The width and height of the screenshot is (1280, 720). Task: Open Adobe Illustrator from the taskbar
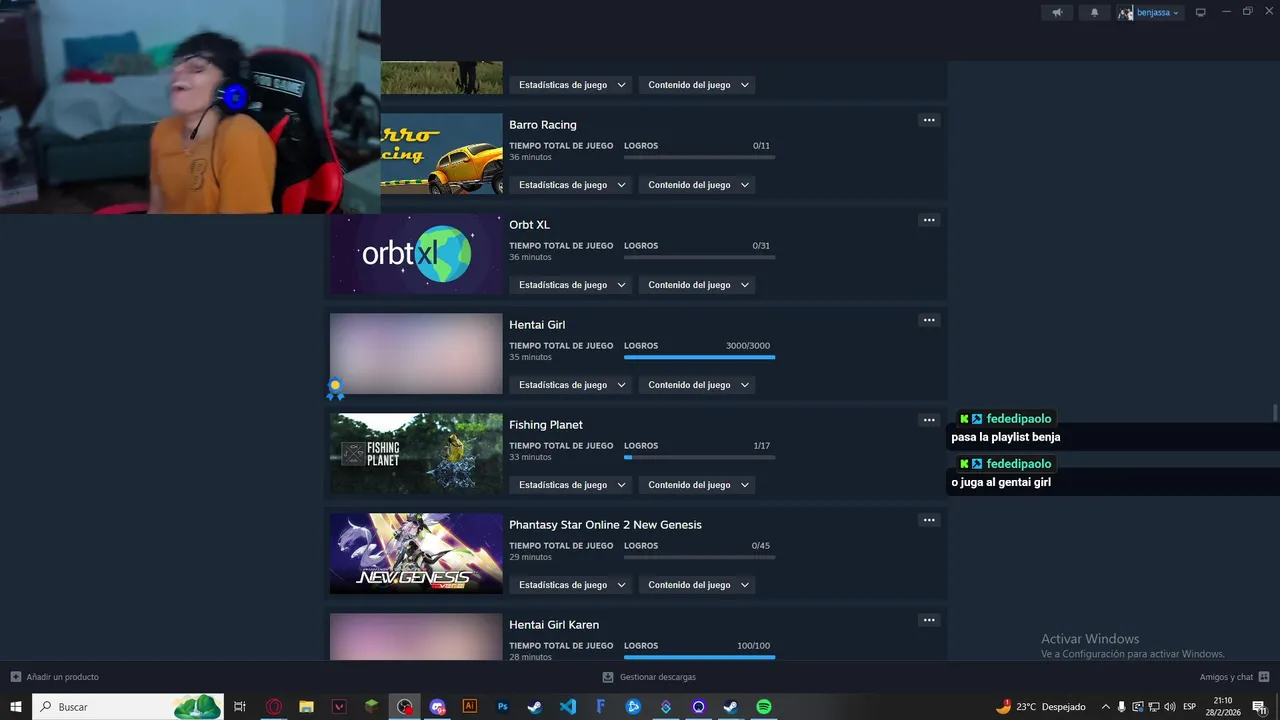pyautogui.click(x=470, y=707)
